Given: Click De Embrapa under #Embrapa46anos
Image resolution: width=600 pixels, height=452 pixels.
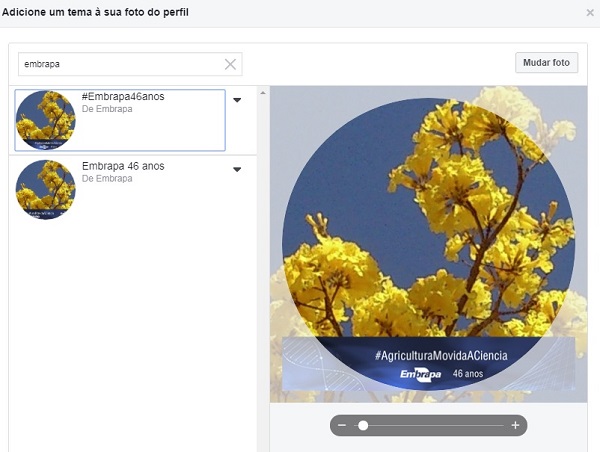Looking at the screenshot, I should pos(107,109).
